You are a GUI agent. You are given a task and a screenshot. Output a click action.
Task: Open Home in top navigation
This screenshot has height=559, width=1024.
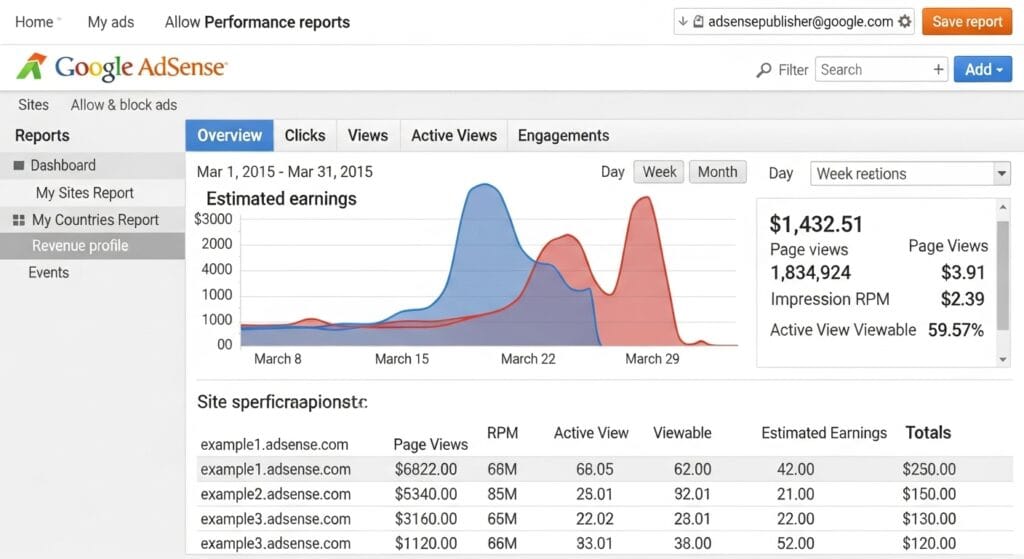pos(34,22)
